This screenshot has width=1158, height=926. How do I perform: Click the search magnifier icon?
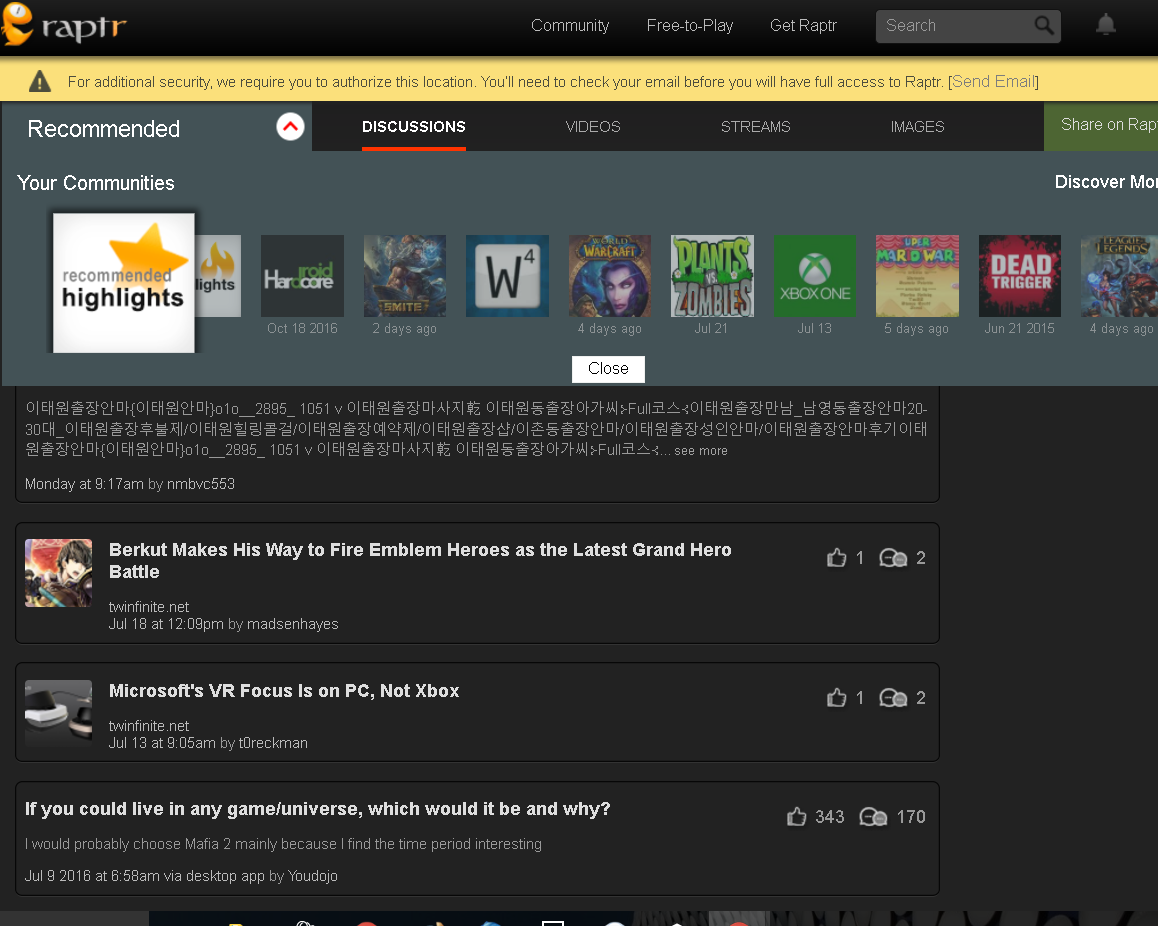click(x=1044, y=26)
